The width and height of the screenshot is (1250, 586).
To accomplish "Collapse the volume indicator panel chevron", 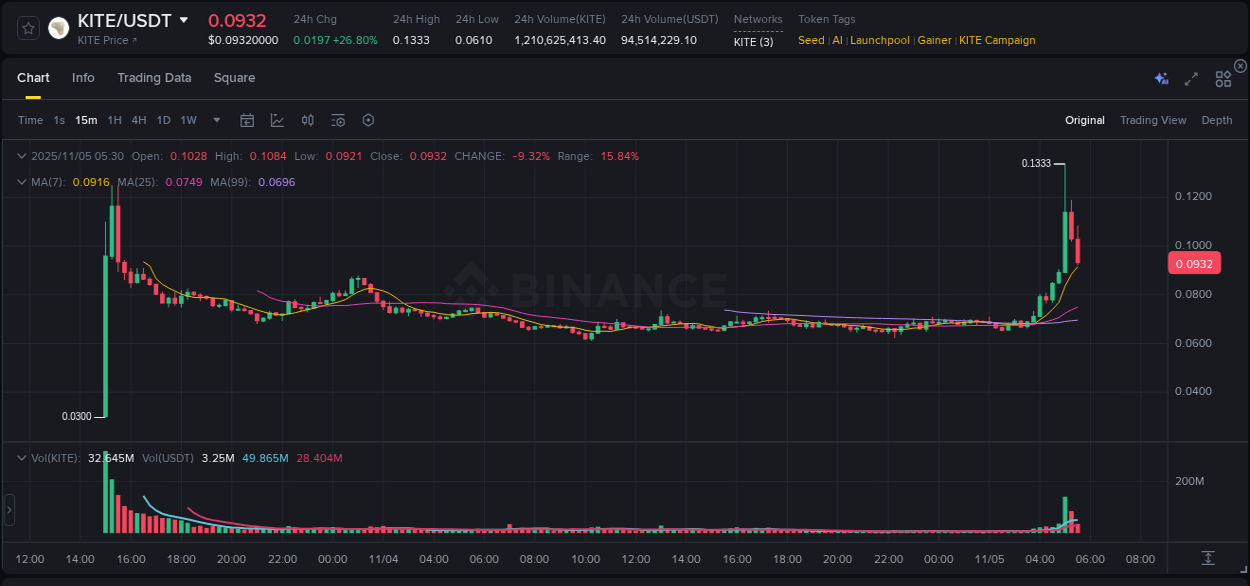I will [x=21, y=457].
